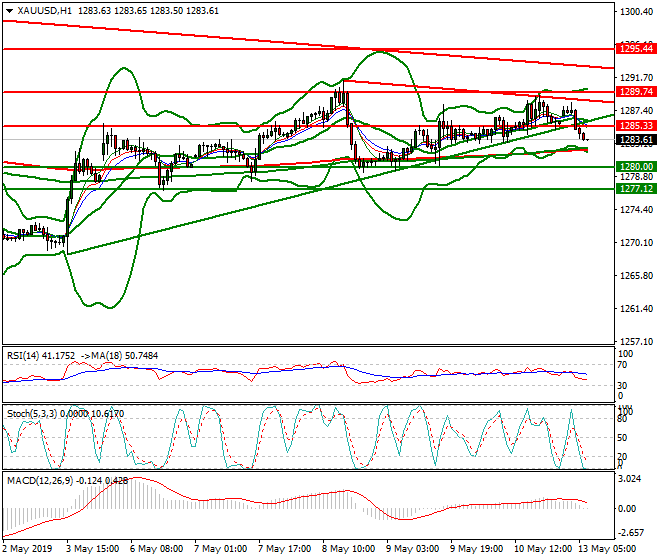Select the RSI(14) 41.1752 indicator label

point(40,356)
